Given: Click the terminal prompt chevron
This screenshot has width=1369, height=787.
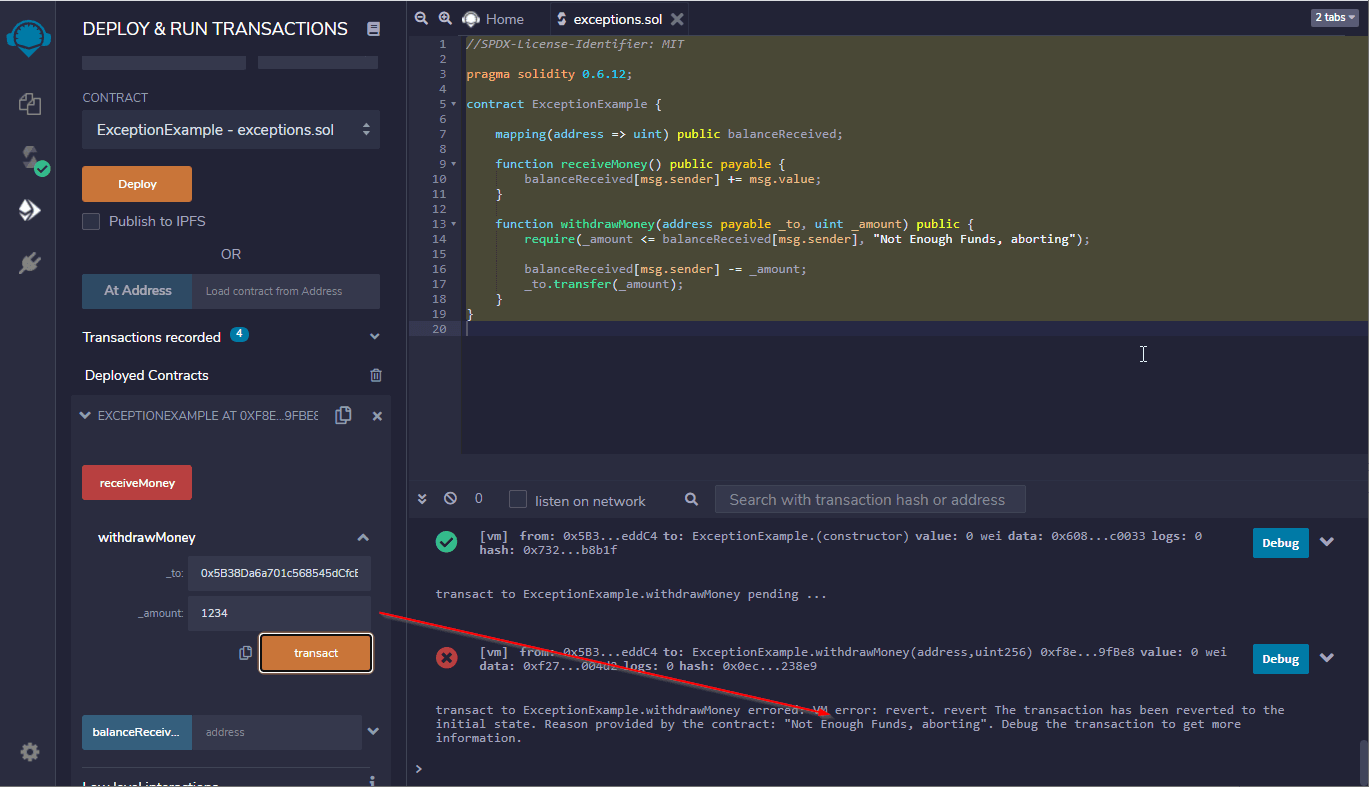Looking at the screenshot, I should pyautogui.click(x=419, y=769).
